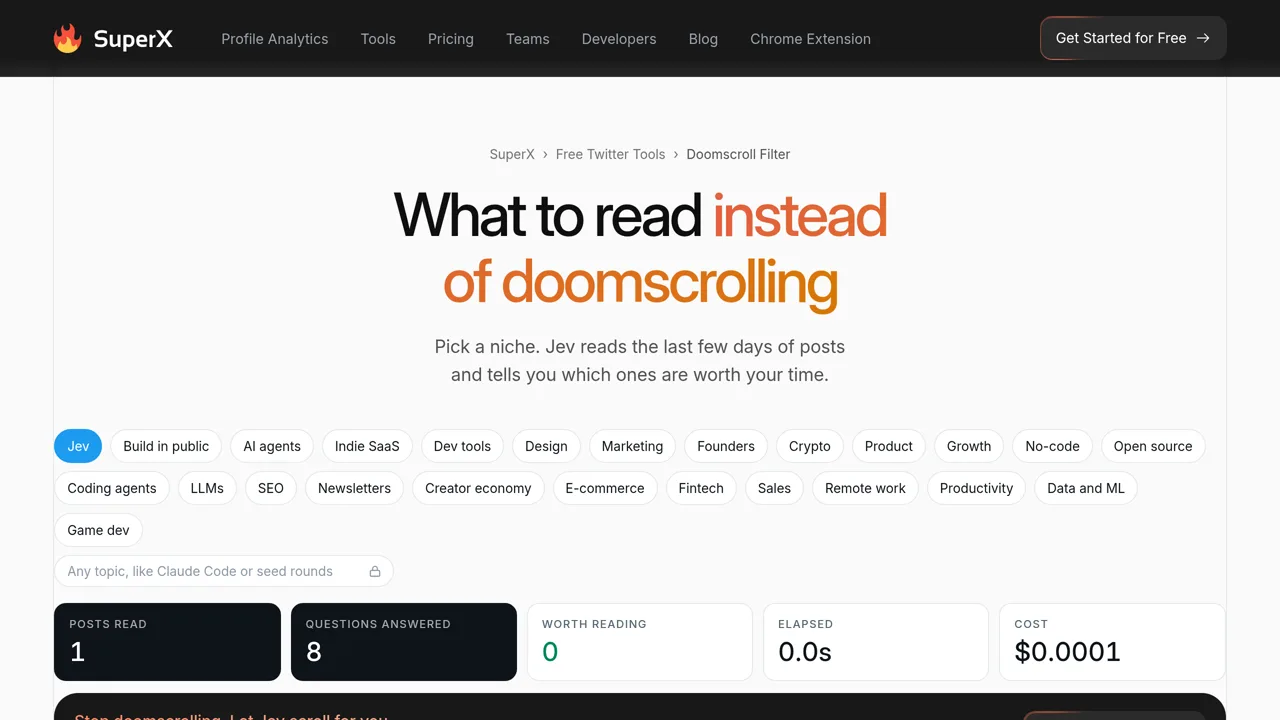Image resolution: width=1280 pixels, height=720 pixels.
Task: Click Free Twitter Tools breadcrumb link
Action: [610, 154]
